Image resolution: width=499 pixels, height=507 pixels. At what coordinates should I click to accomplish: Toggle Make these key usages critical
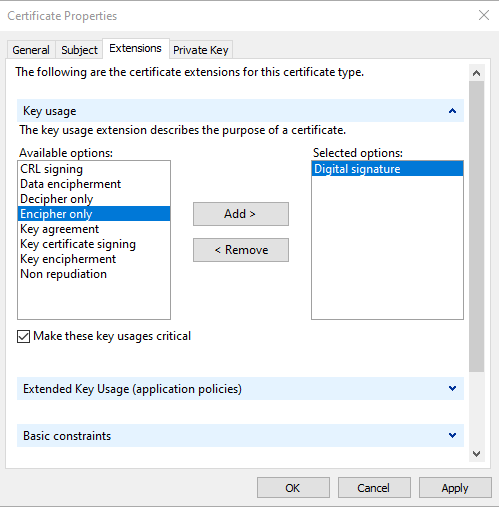click(x=24, y=336)
